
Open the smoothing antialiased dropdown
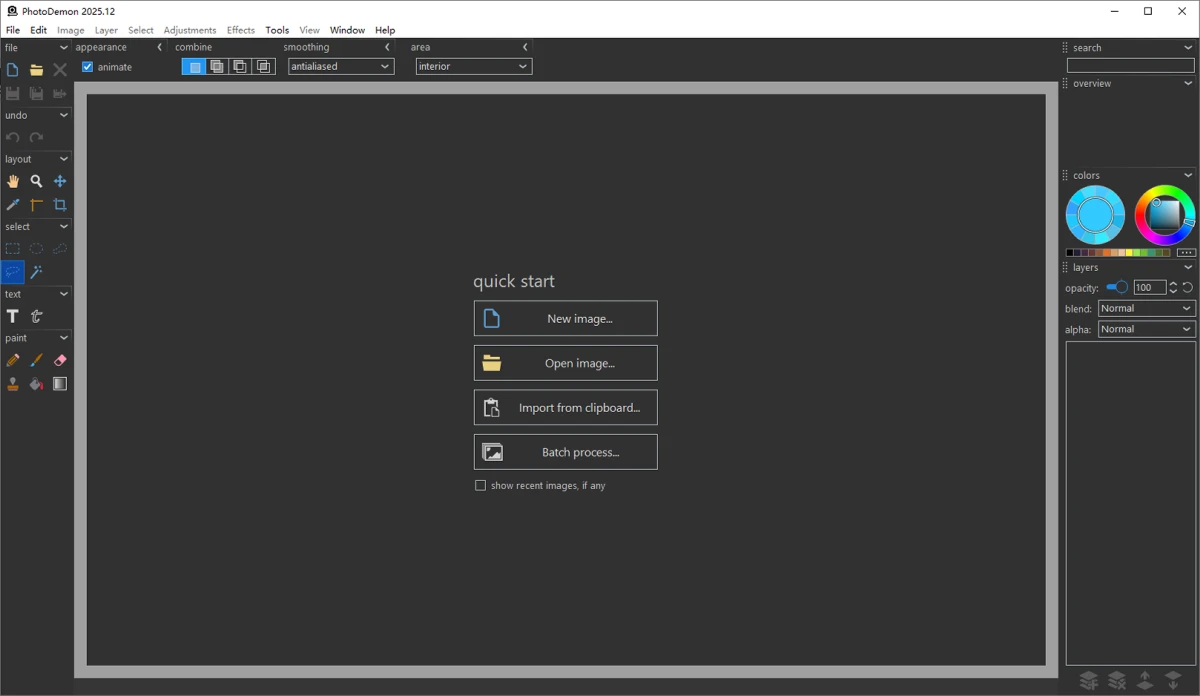341,66
